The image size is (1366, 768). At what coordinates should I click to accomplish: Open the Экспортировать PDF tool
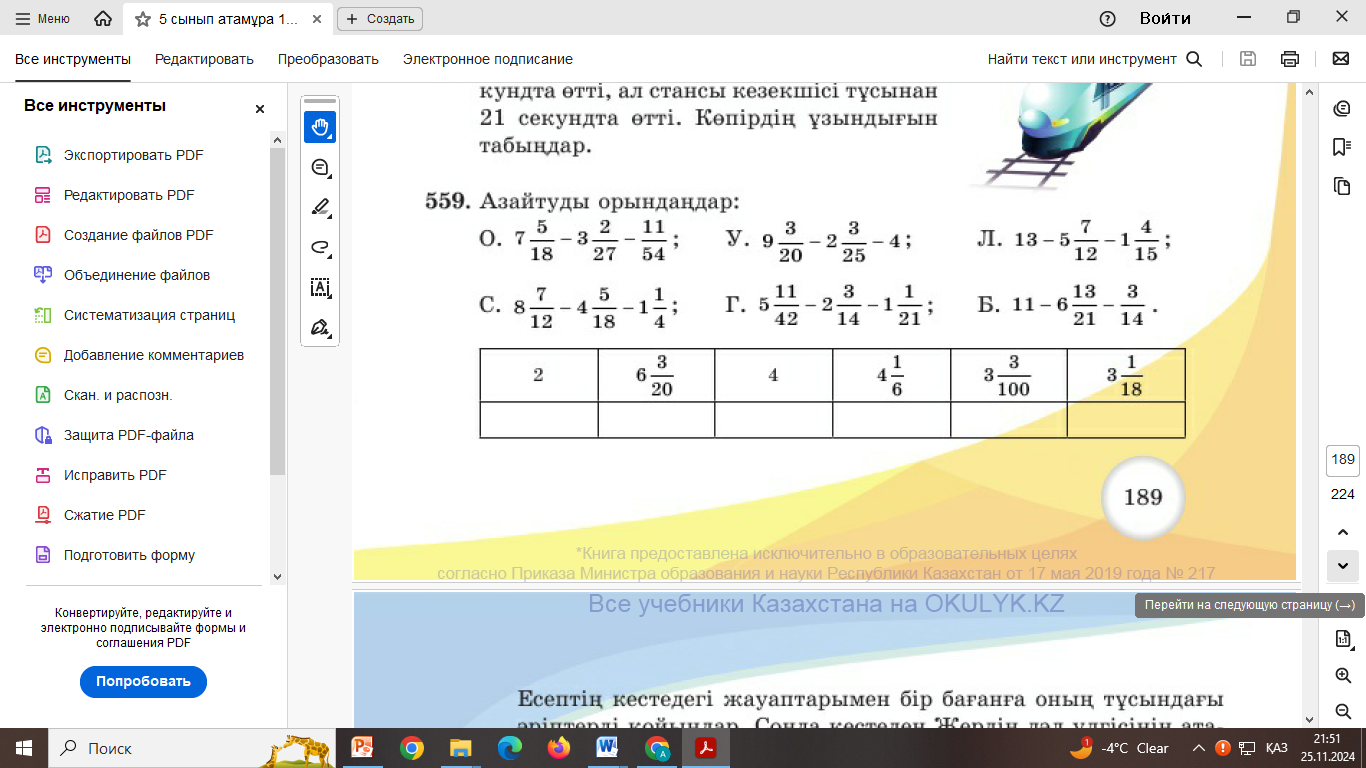point(134,155)
